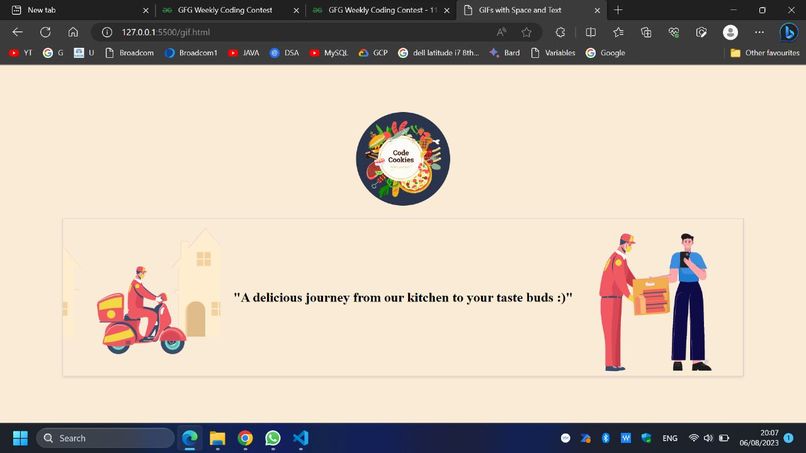Screen dimensions: 806x453
Task: Open the Bing chat sidebar icon
Action: click(x=789, y=32)
